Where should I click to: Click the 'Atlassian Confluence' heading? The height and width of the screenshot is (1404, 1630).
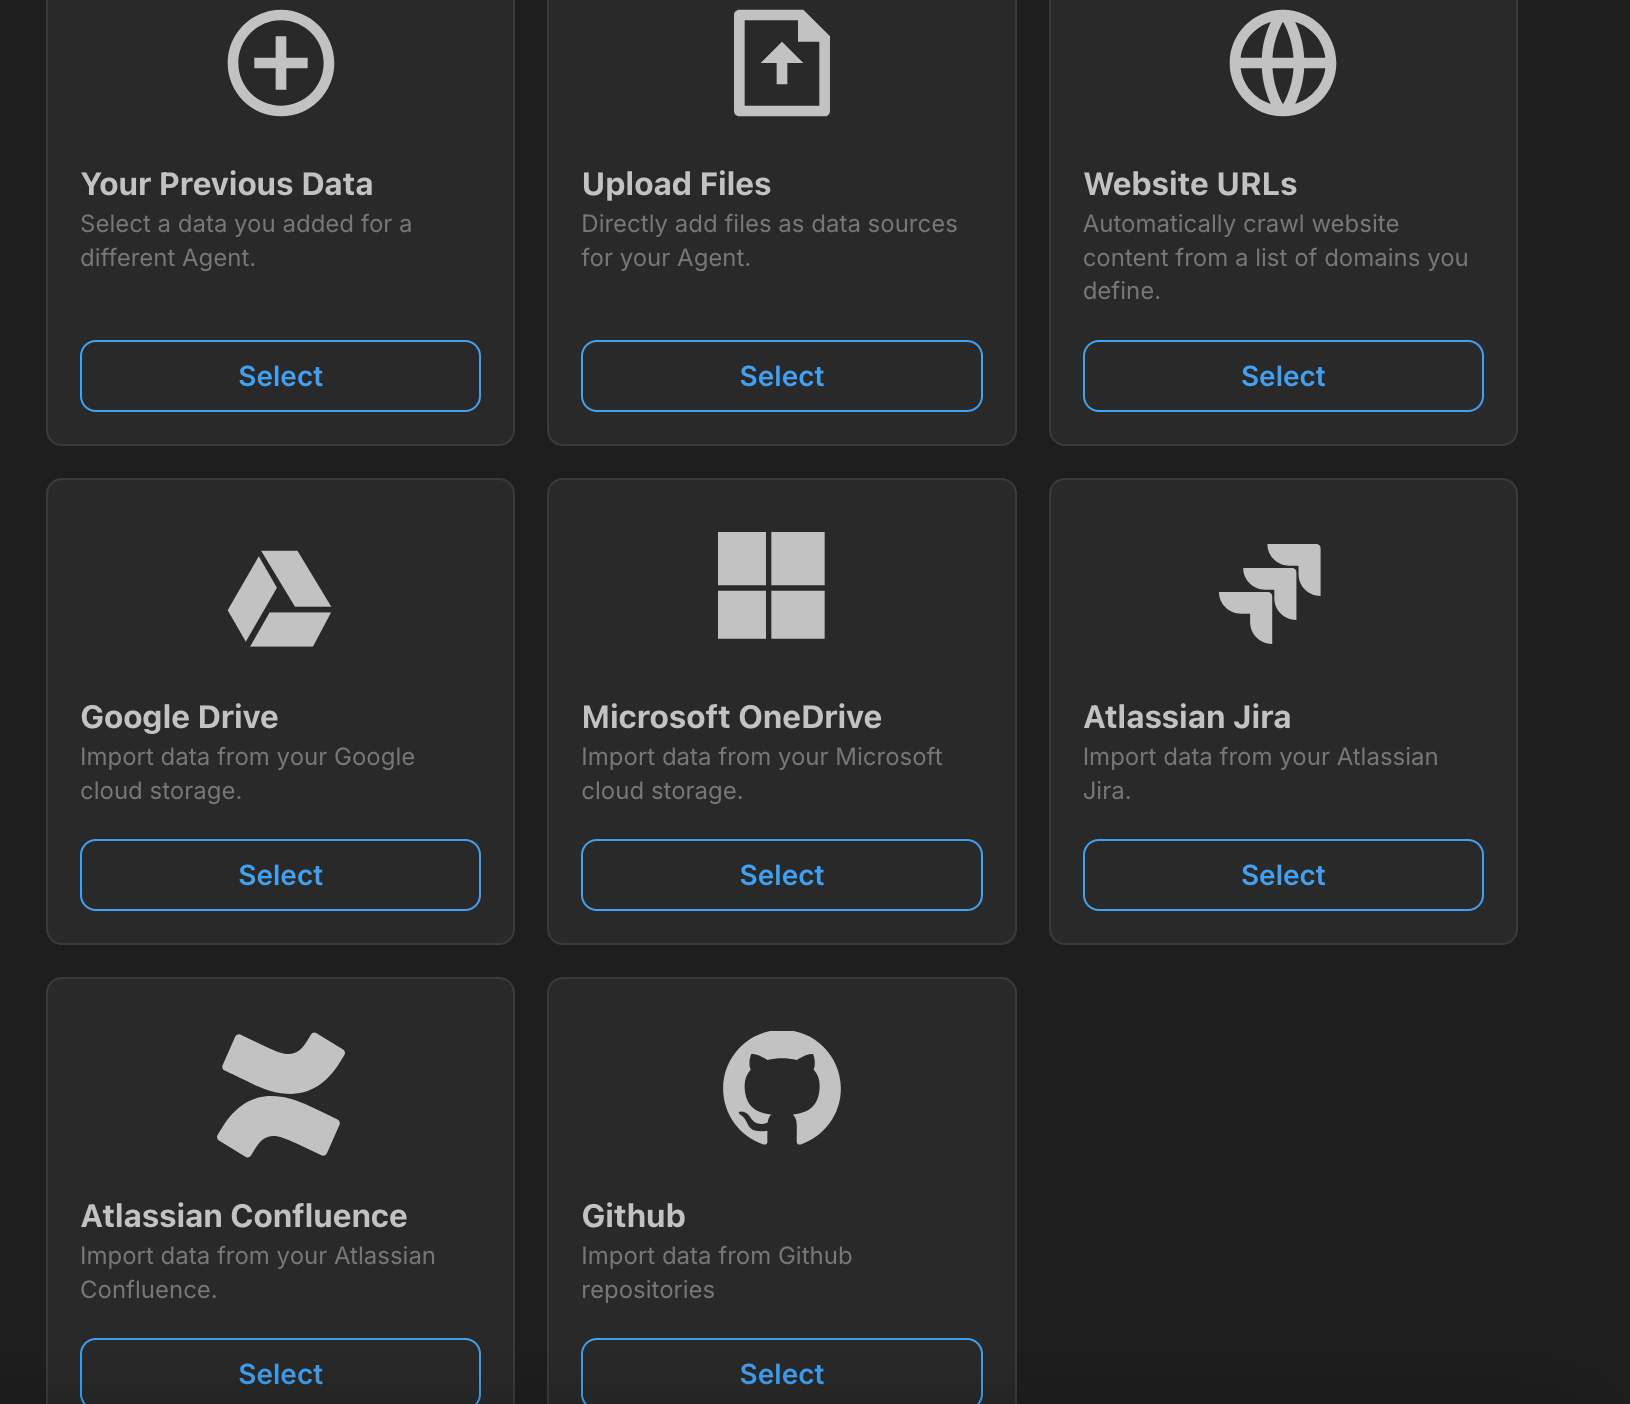pos(244,1216)
